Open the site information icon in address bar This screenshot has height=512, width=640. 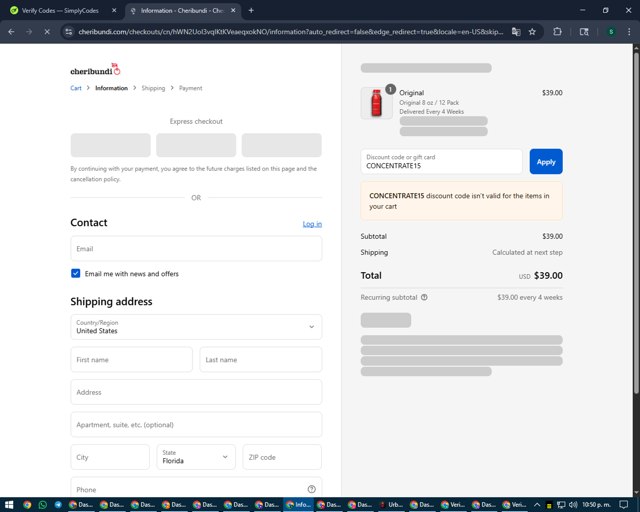pyautogui.click(x=69, y=31)
